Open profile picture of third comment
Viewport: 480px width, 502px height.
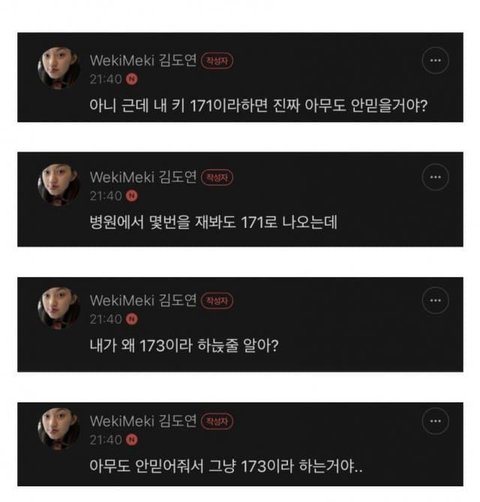(59, 308)
